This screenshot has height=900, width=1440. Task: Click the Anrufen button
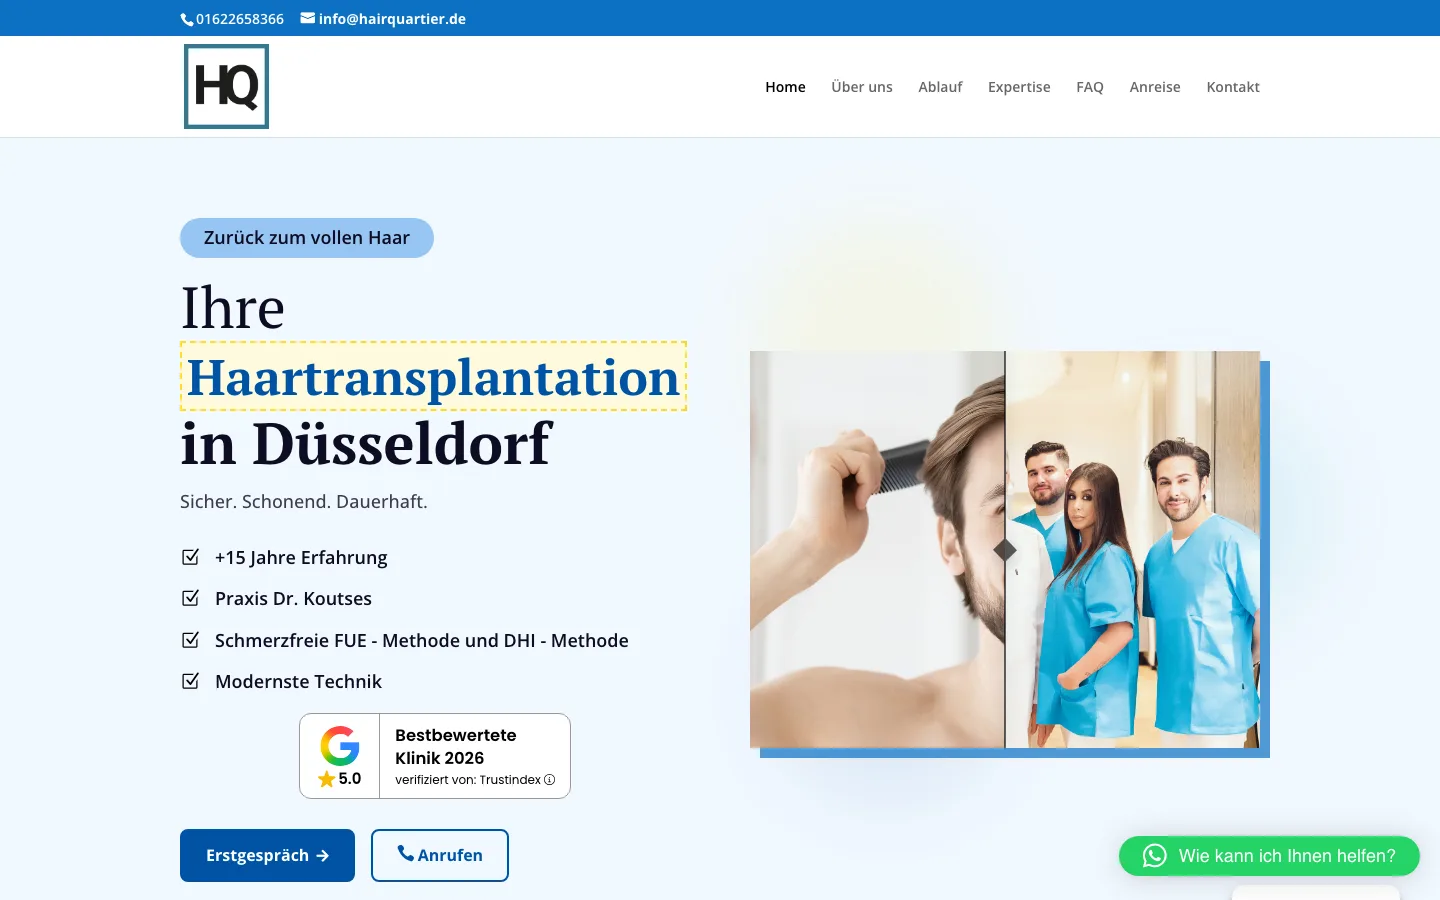pos(440,855)
